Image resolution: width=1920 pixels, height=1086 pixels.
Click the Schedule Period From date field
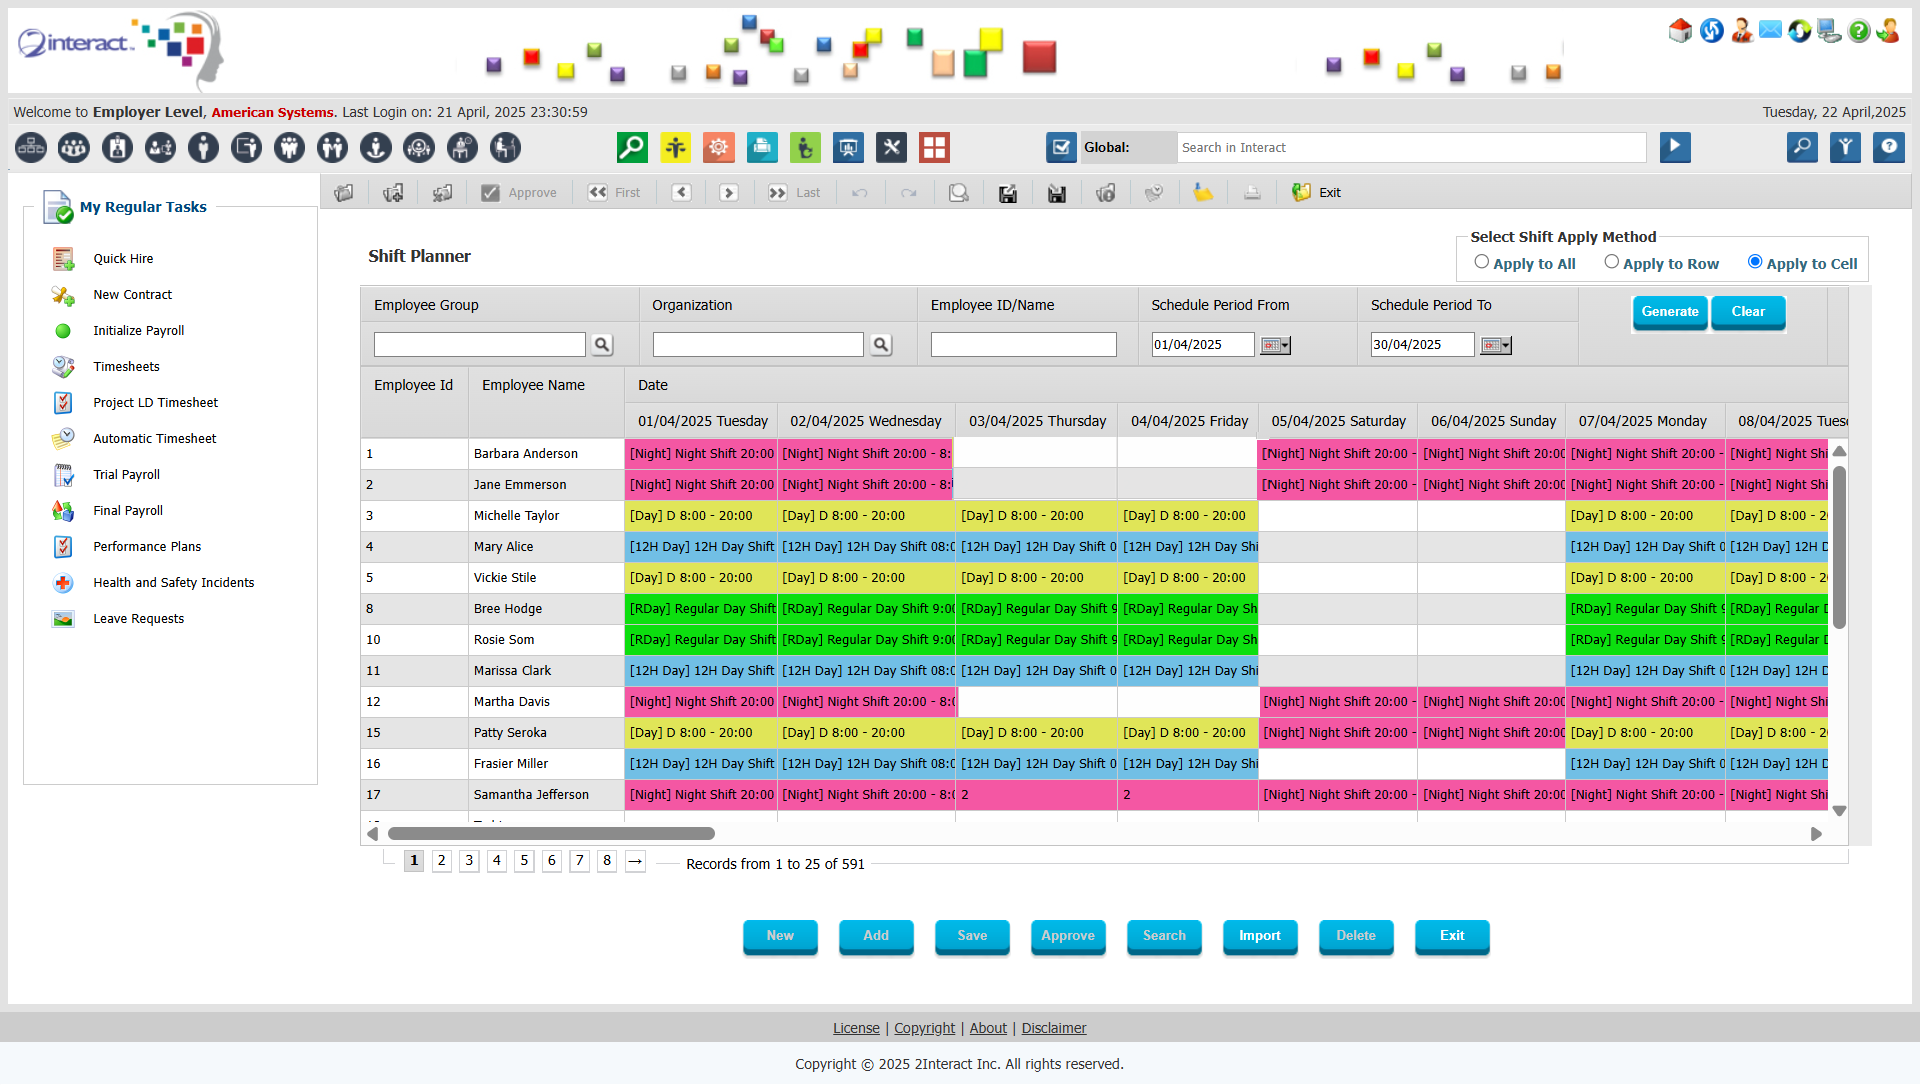click(x=1202, y=345)
